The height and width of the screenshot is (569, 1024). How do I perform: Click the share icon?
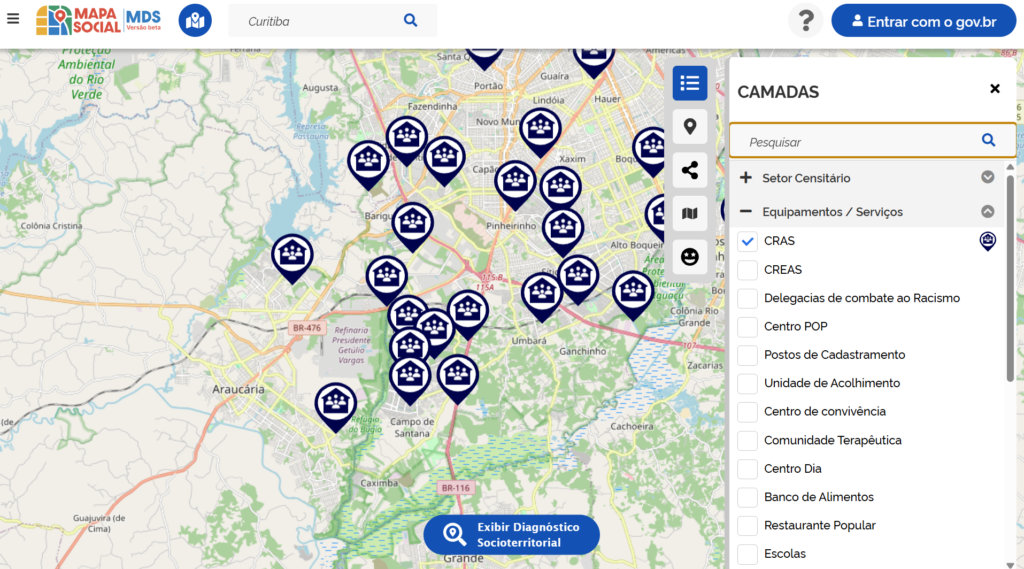690,170
